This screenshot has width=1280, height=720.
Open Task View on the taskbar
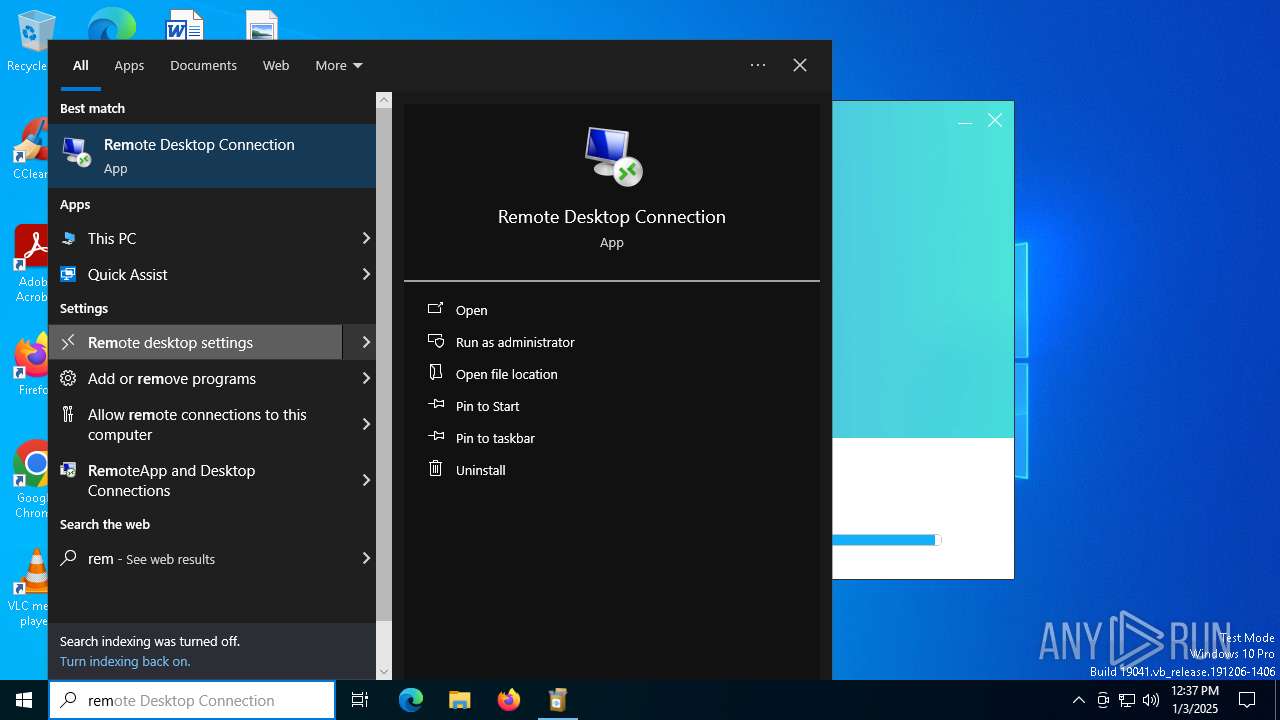point(360,700)
